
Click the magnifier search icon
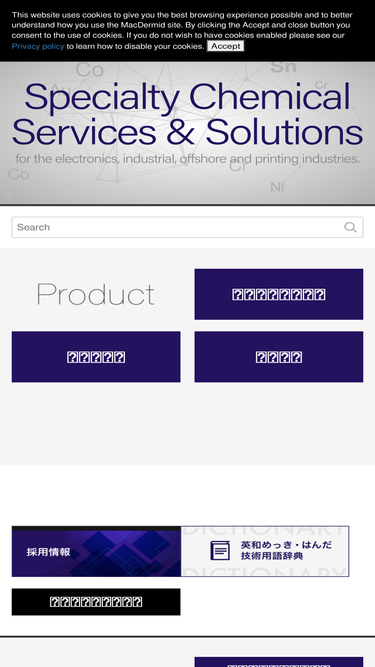pyautogui.click(x=350, y=227)
